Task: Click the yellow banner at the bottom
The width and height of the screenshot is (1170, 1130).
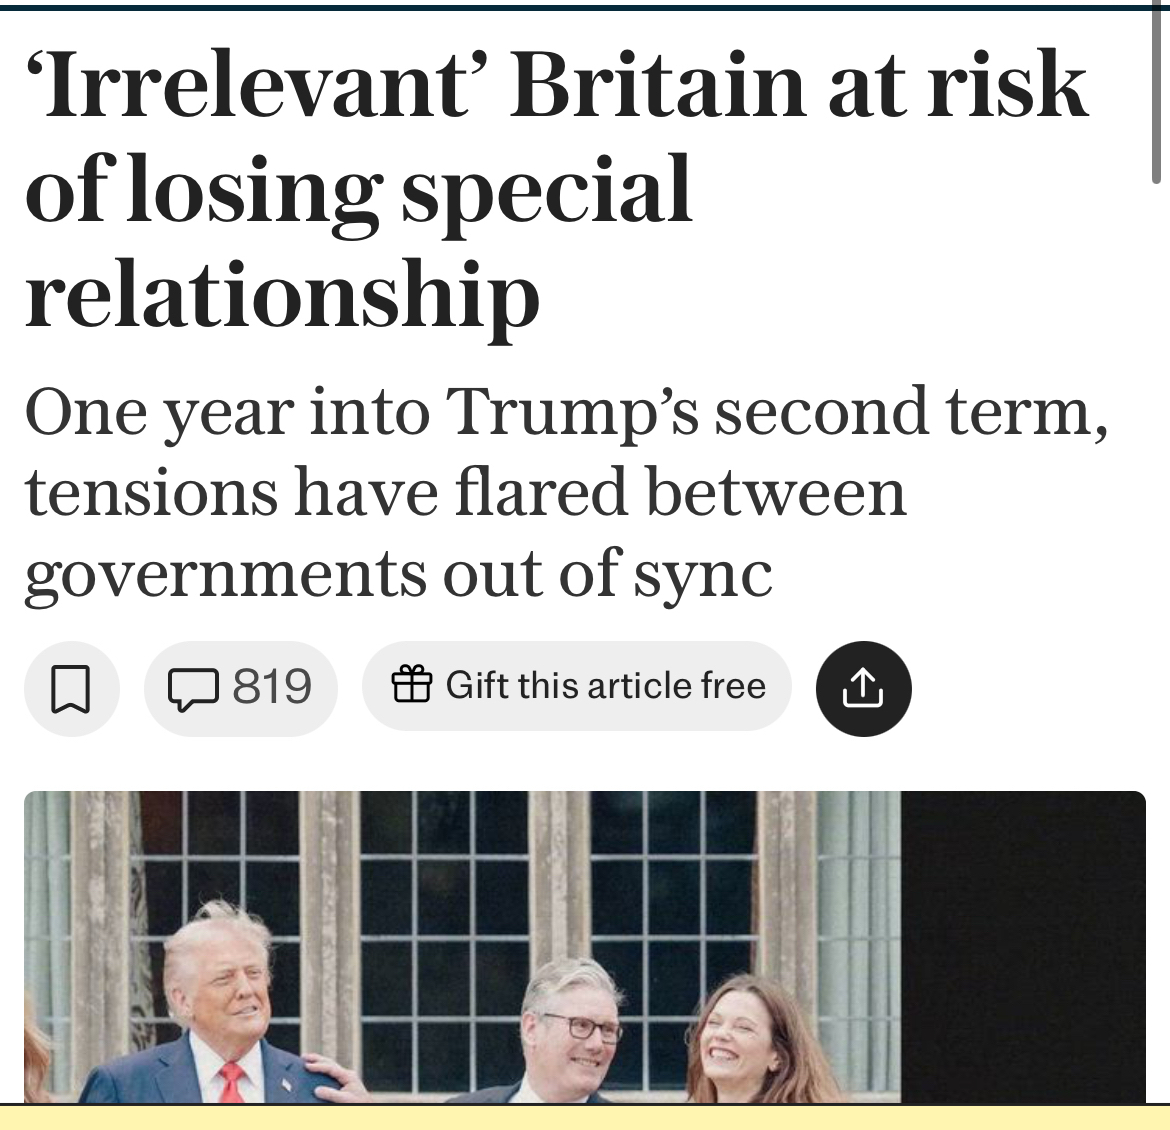Action: pos(585,1117)
